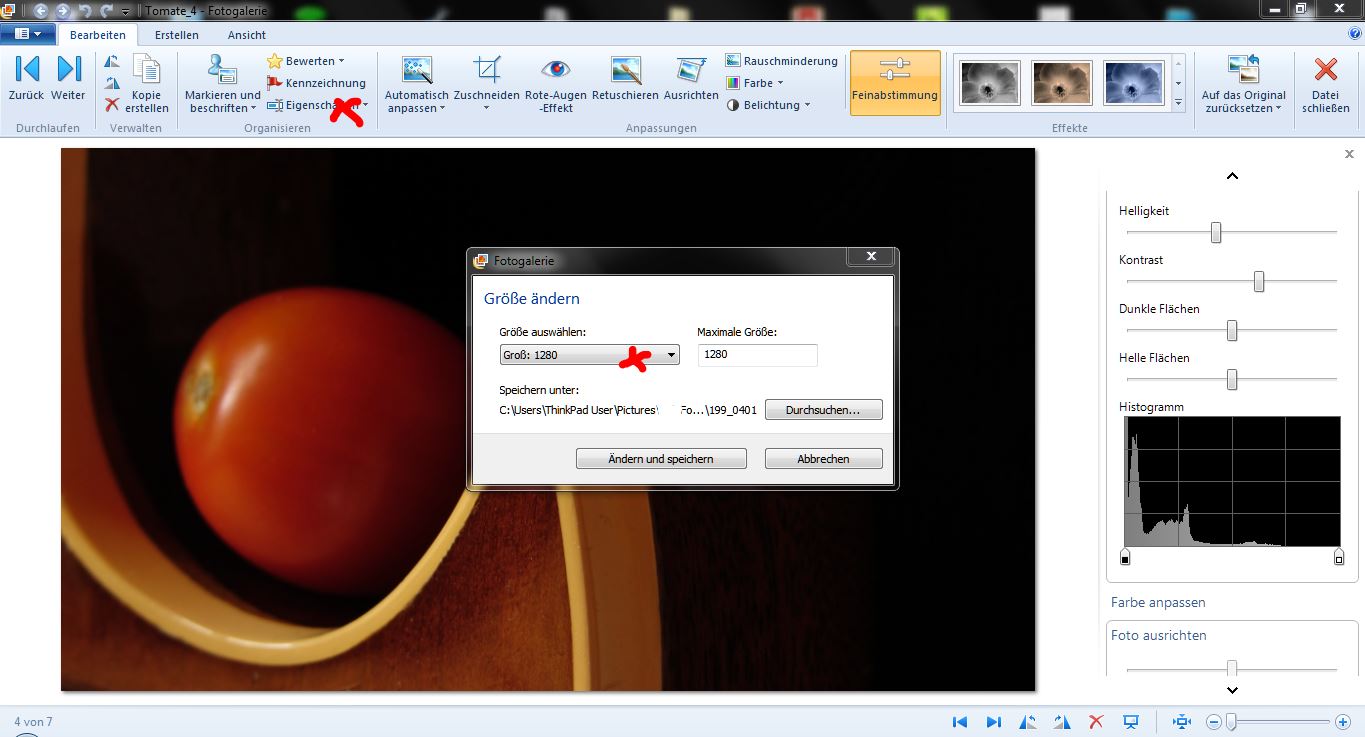Zoom in with the plus button
Screen dimensions: 1365x737
[1343, 722]
